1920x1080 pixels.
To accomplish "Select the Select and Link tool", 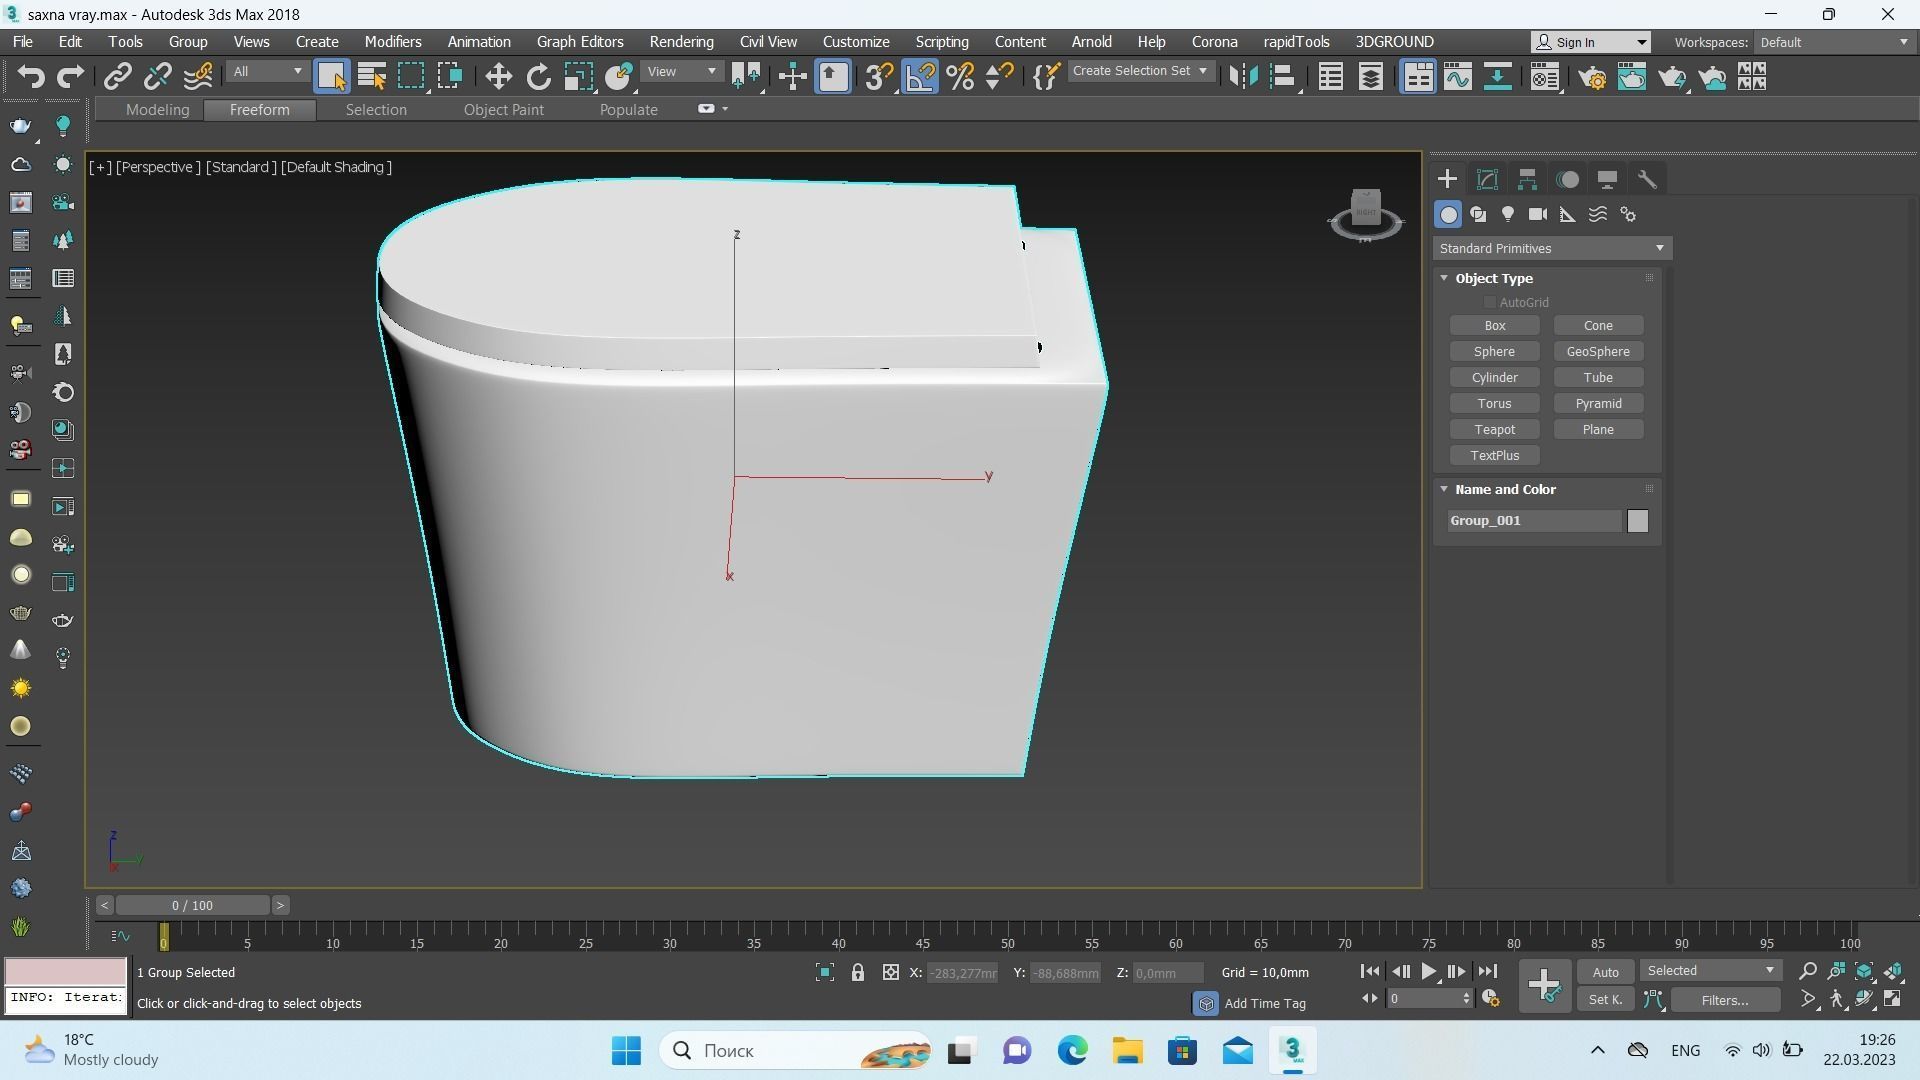I will [118, 77].
